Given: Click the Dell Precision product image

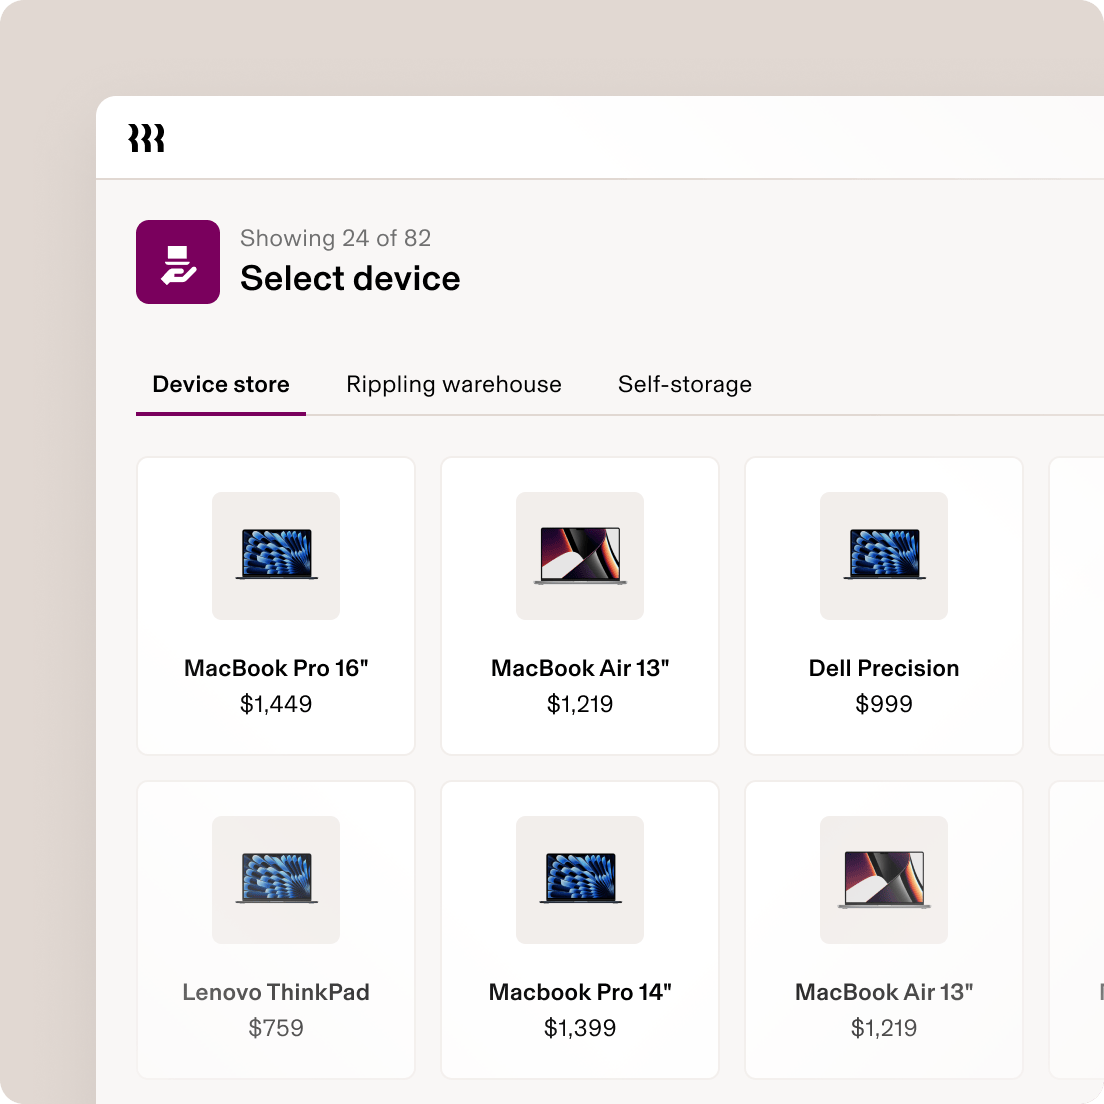Looking at the screenshot, I should click(x=884, y=556).
